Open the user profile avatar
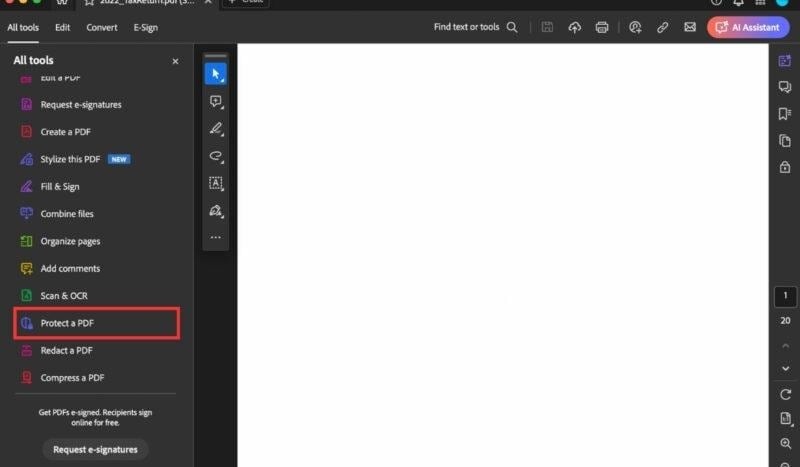Screen dimensions: 800x467 782,2
